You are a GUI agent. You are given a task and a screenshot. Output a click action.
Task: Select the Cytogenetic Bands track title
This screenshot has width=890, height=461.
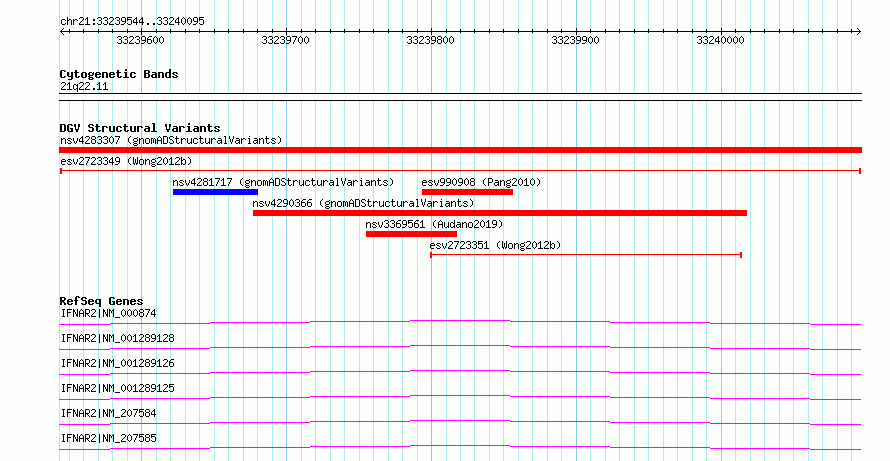(119, 74)
